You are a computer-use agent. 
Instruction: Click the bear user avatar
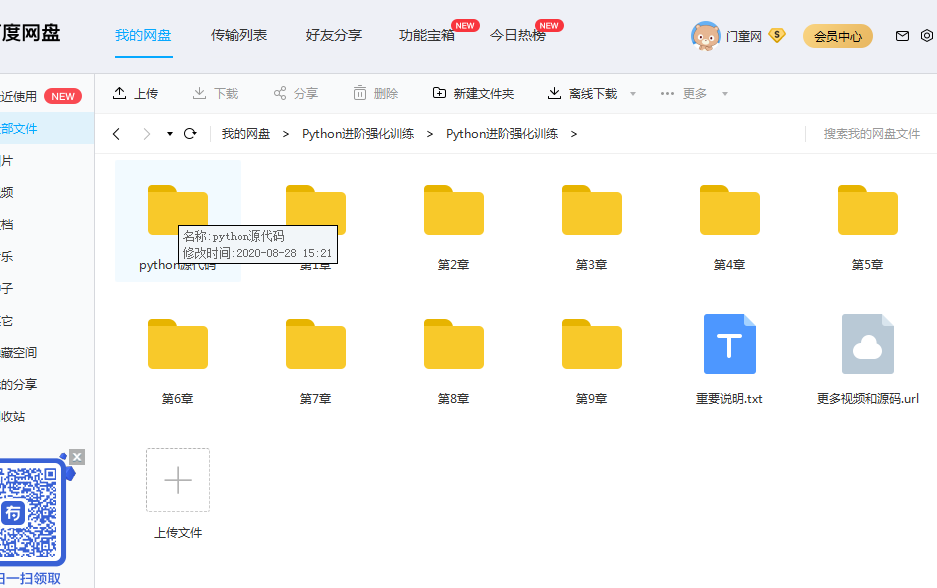click(706, 36)
